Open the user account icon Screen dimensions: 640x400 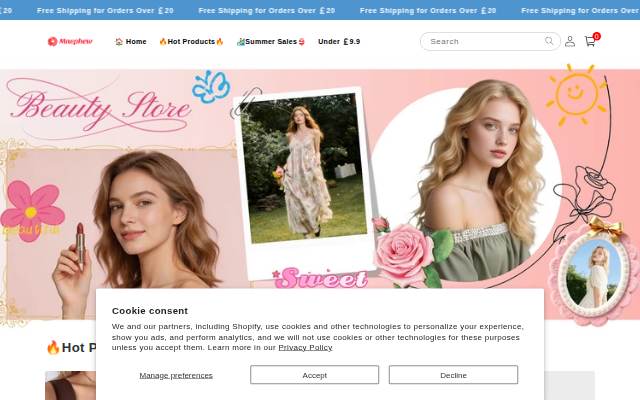570,41
